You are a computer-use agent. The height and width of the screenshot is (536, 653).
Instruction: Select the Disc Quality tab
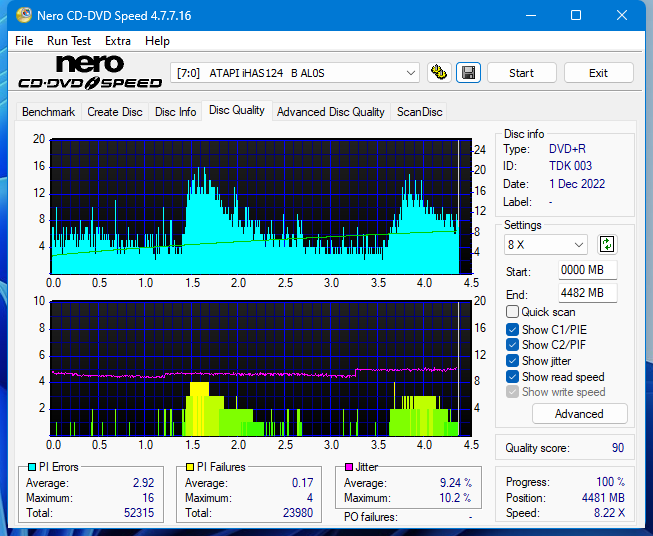[x=237, y=110]
